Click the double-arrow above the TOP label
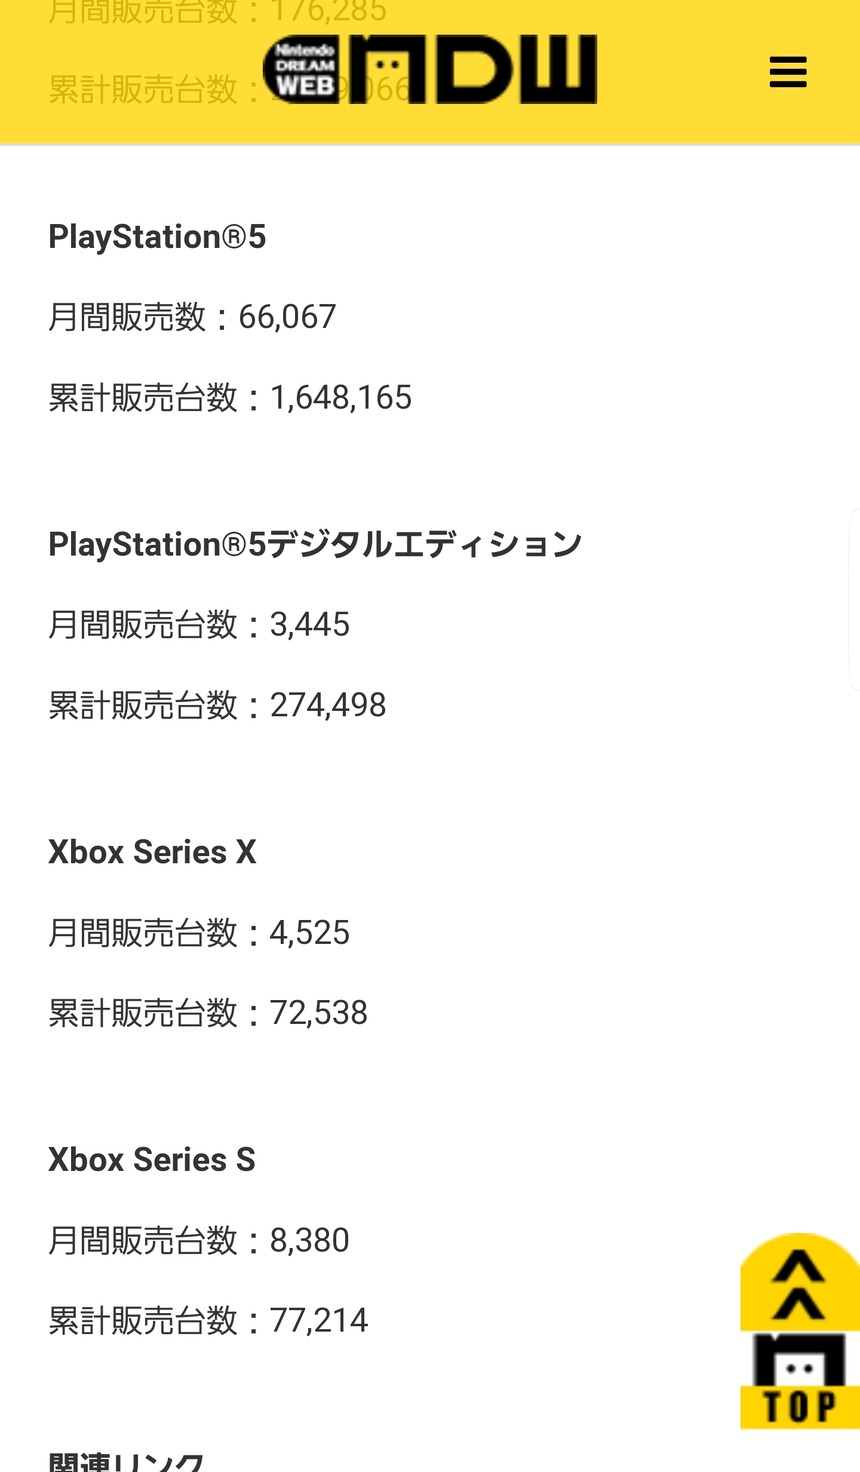The height and width of the screenshot is (1472, 860). coord(799,1285)
